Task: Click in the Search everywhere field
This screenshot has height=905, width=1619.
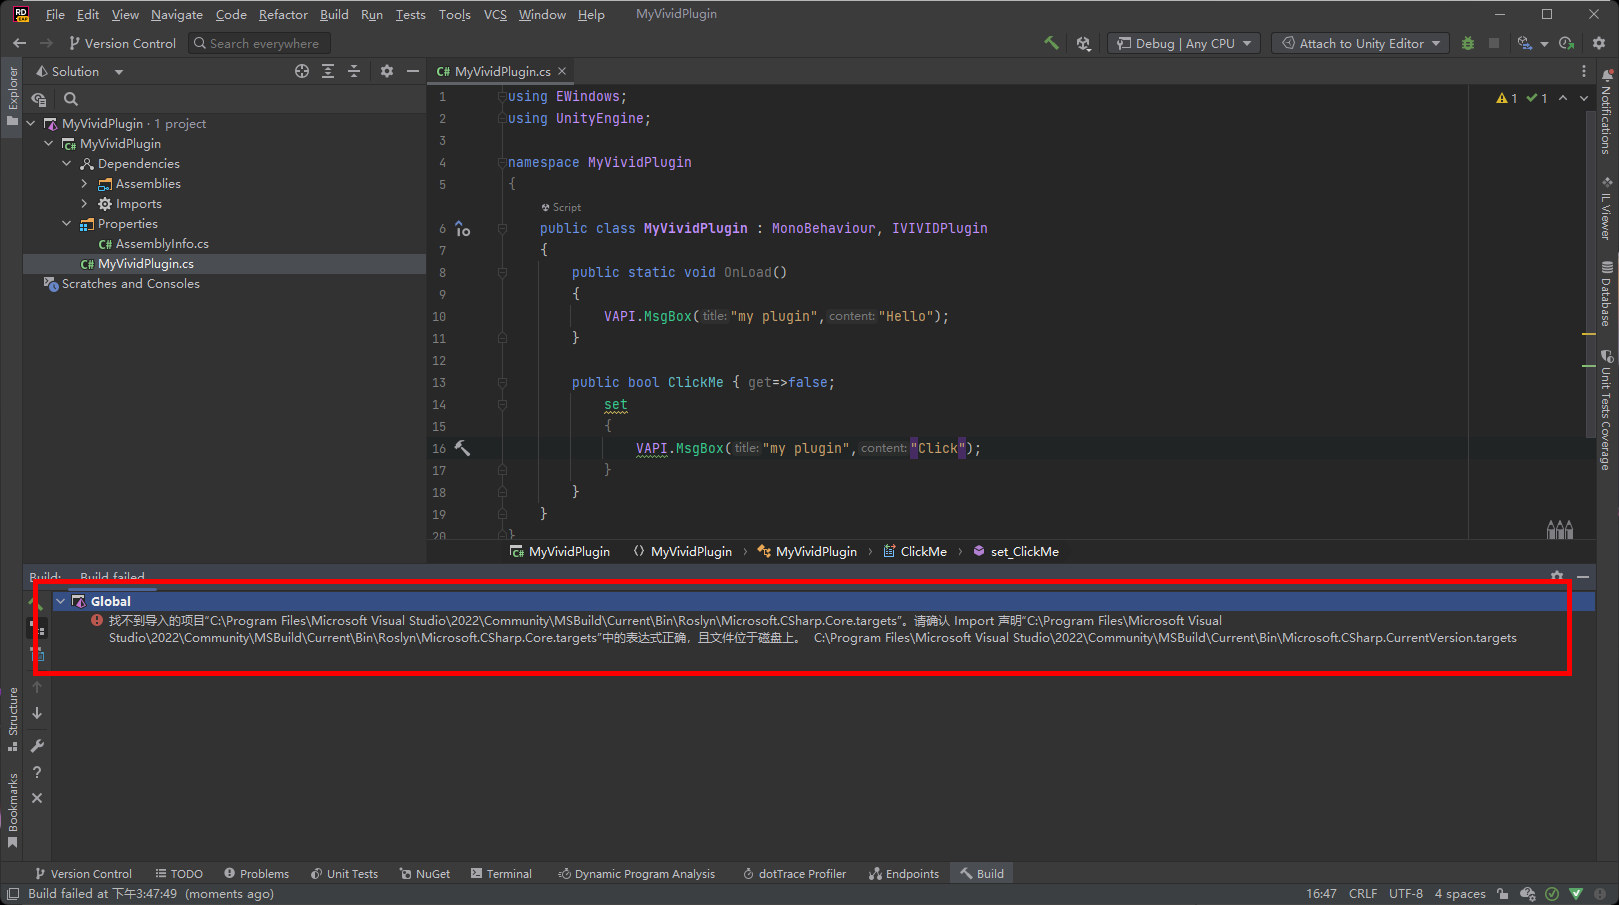Action: tap(259, 43)
